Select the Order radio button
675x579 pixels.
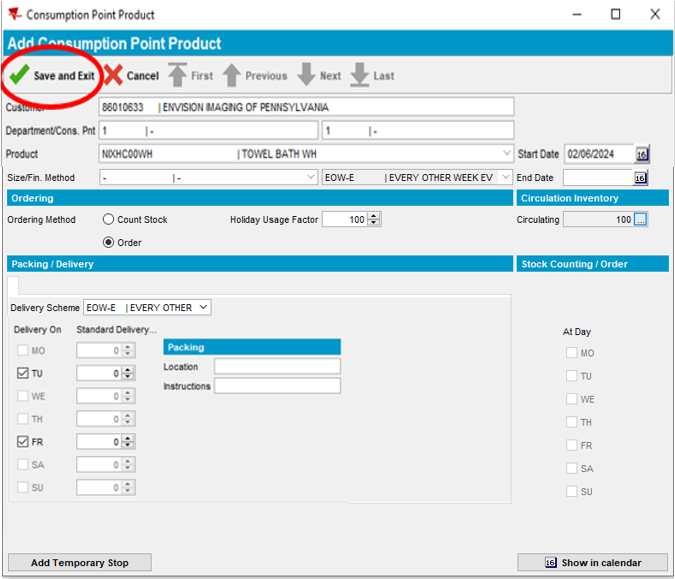(x=109, y=243)
